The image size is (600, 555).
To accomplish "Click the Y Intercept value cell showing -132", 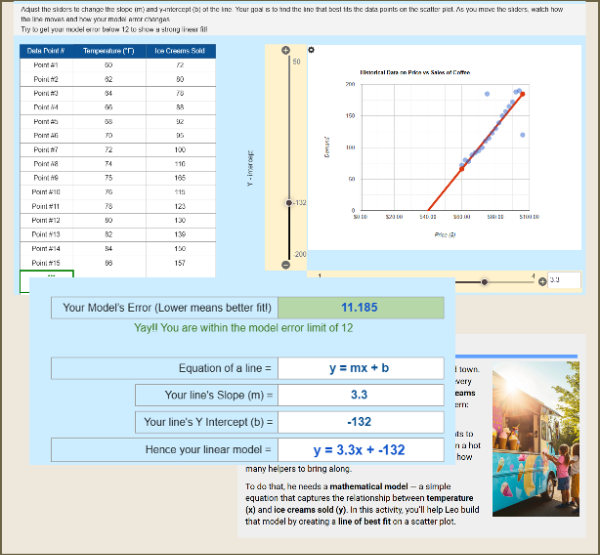I will pyautogui.click(x=361, y=422).
